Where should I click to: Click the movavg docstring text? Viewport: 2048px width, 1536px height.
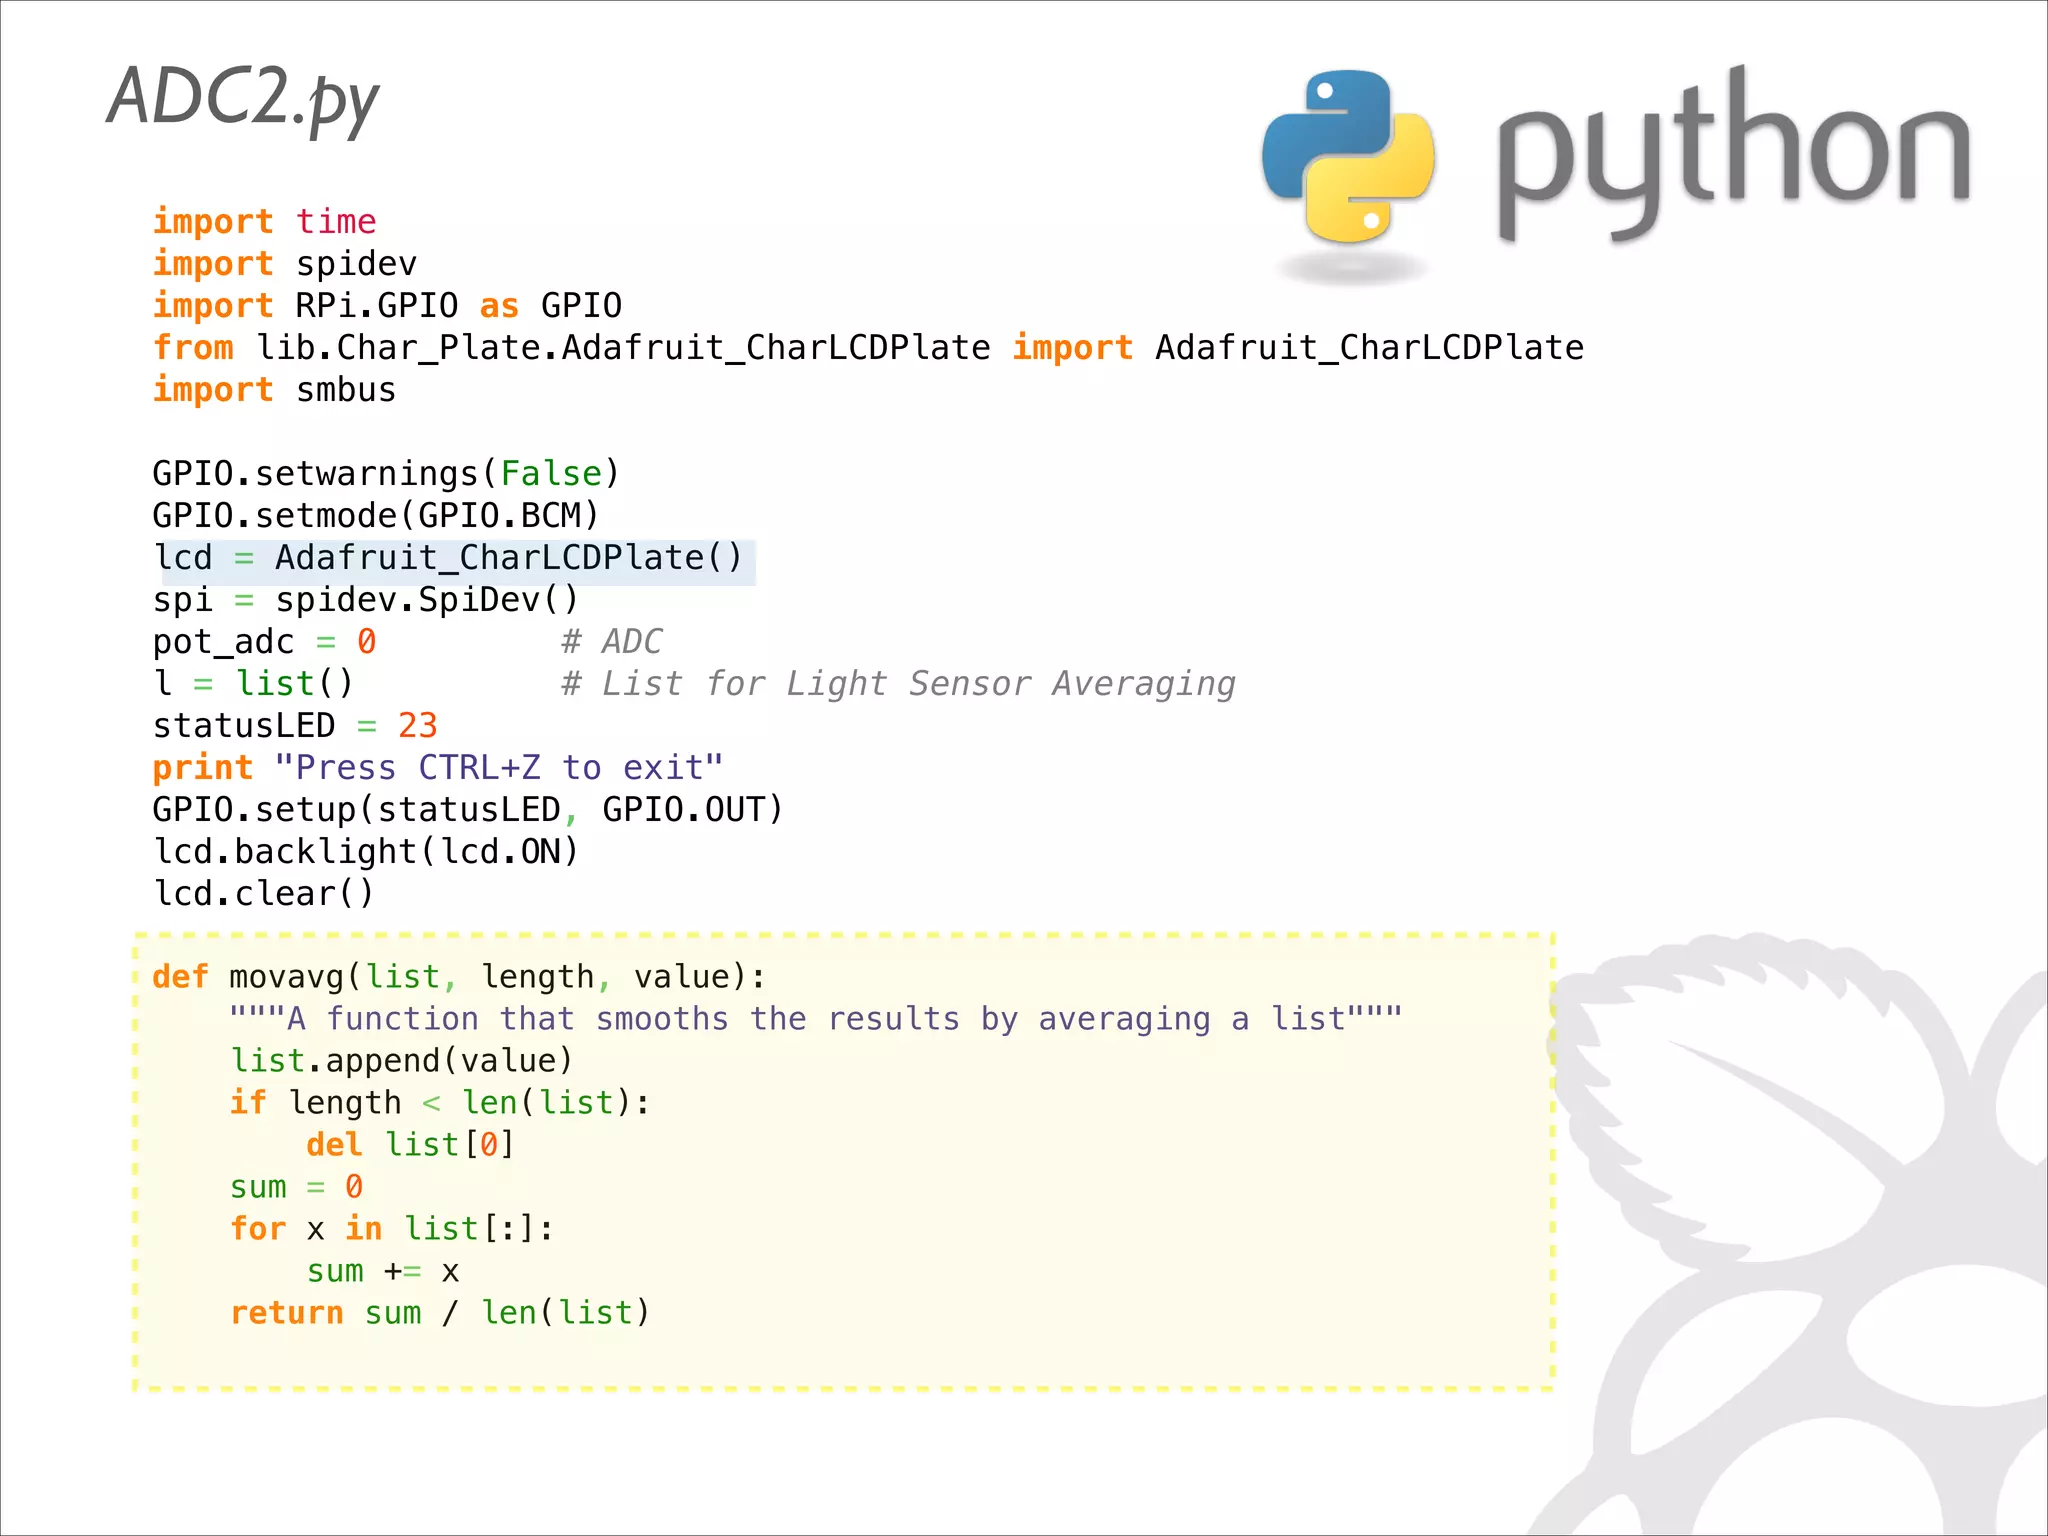tap(815, 1018)
